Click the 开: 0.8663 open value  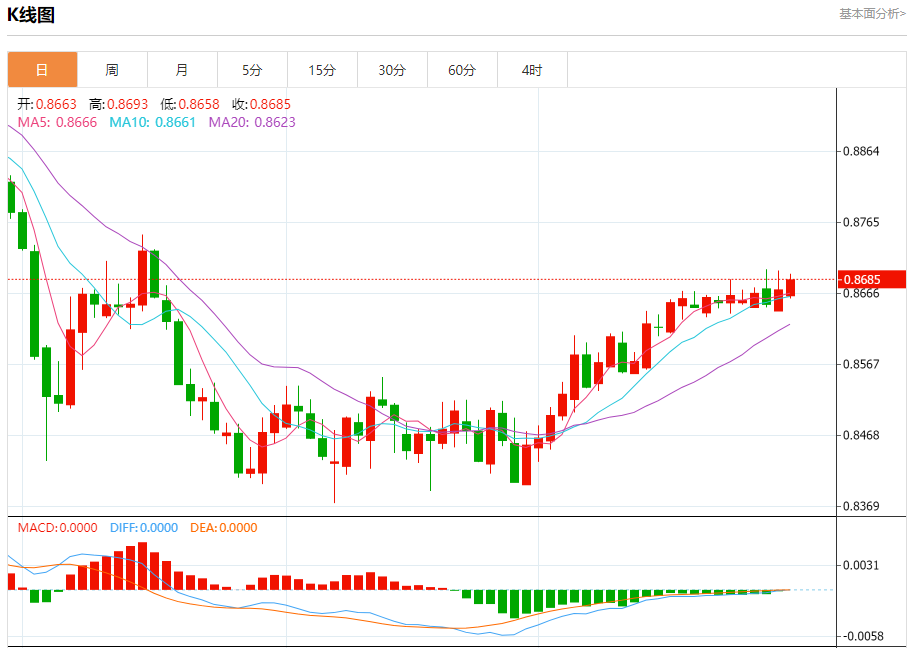tap(47, 104)
